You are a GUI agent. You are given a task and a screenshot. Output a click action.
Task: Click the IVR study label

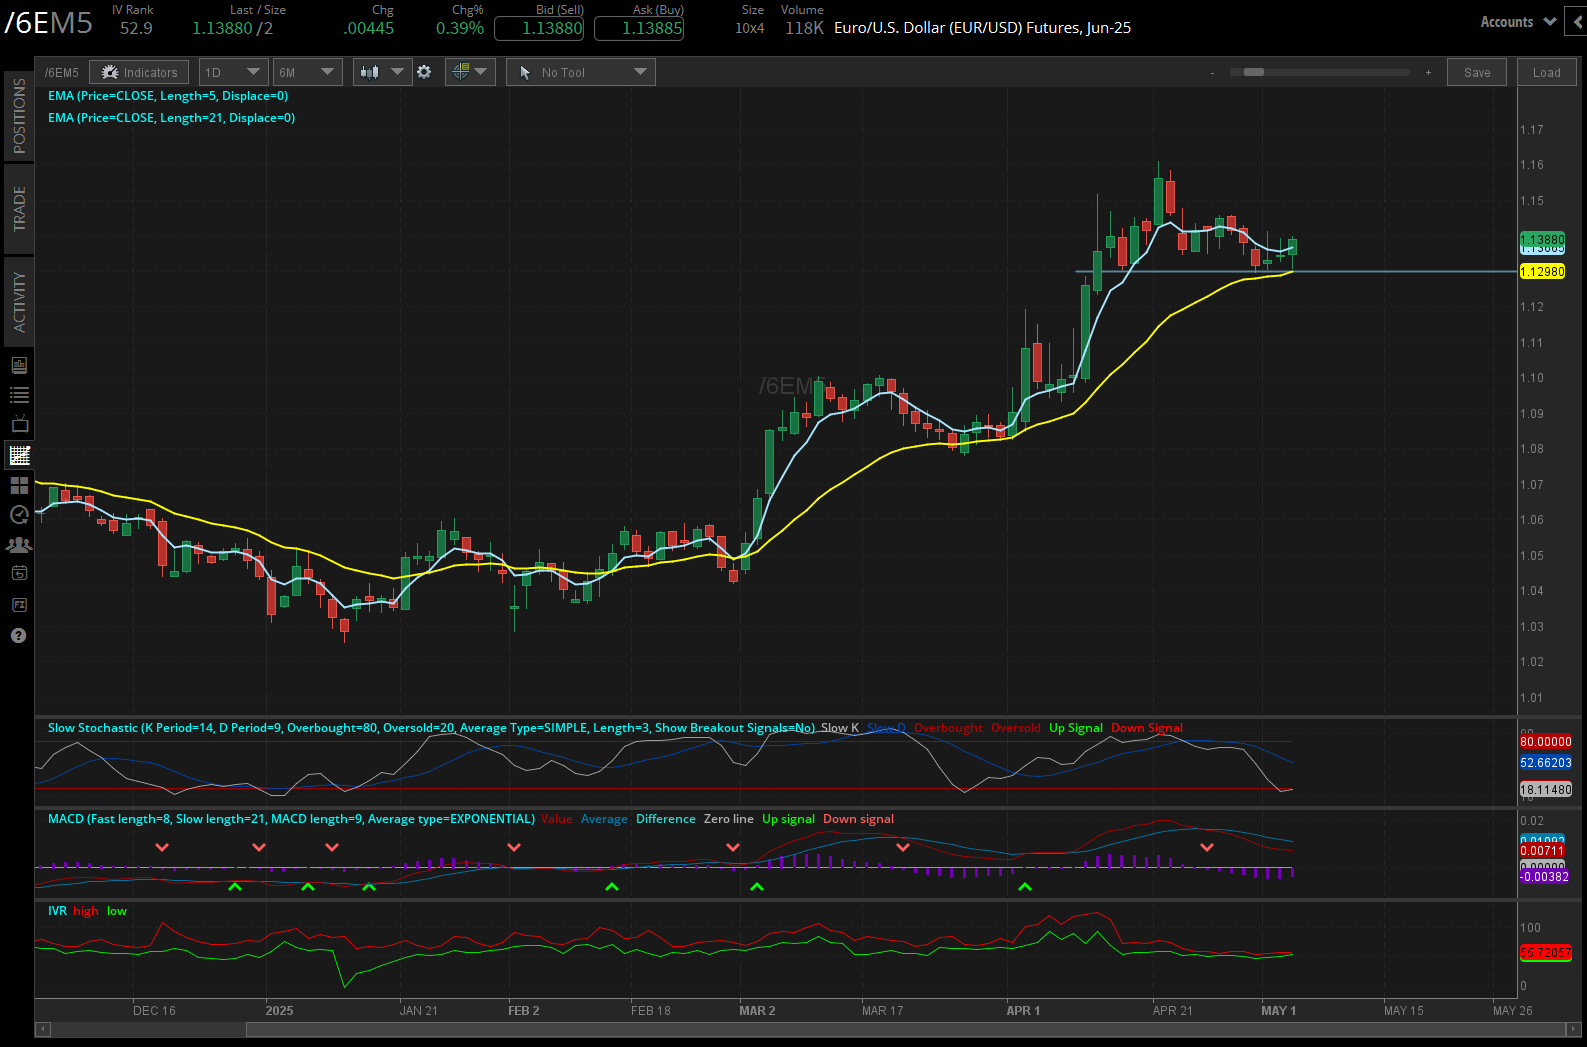(x=57, y=911)
